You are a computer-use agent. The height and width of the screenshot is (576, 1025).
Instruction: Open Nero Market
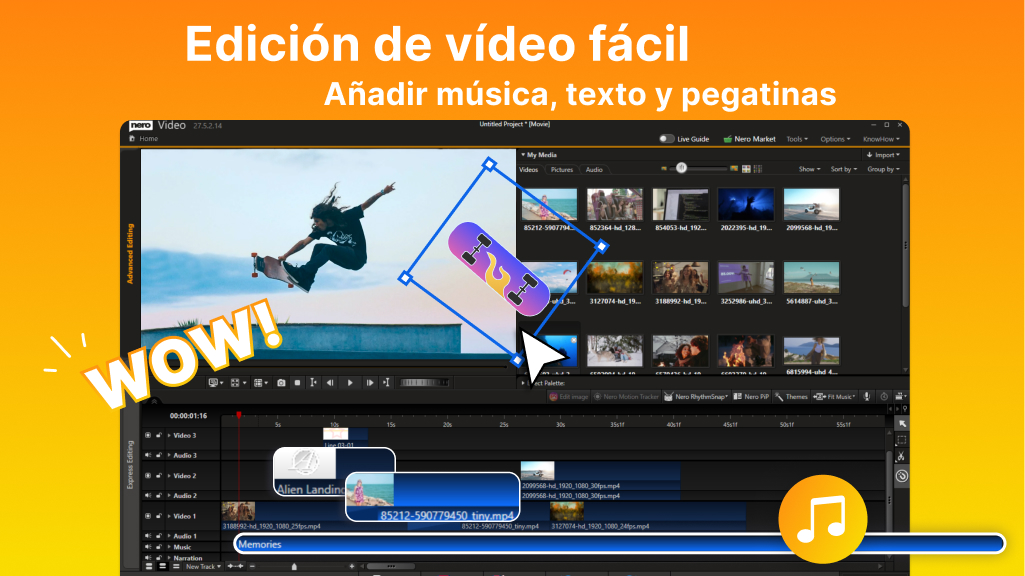tap(752, 138)
